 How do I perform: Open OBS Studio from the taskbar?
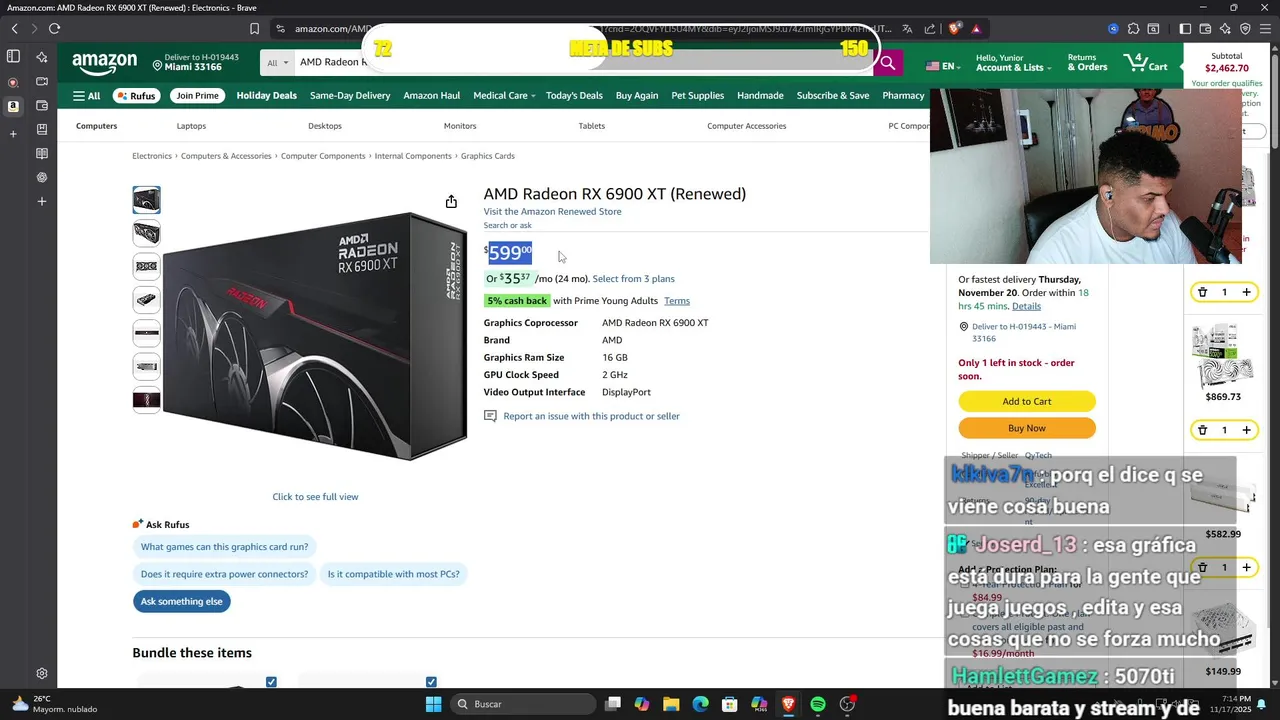pos(848,704)
